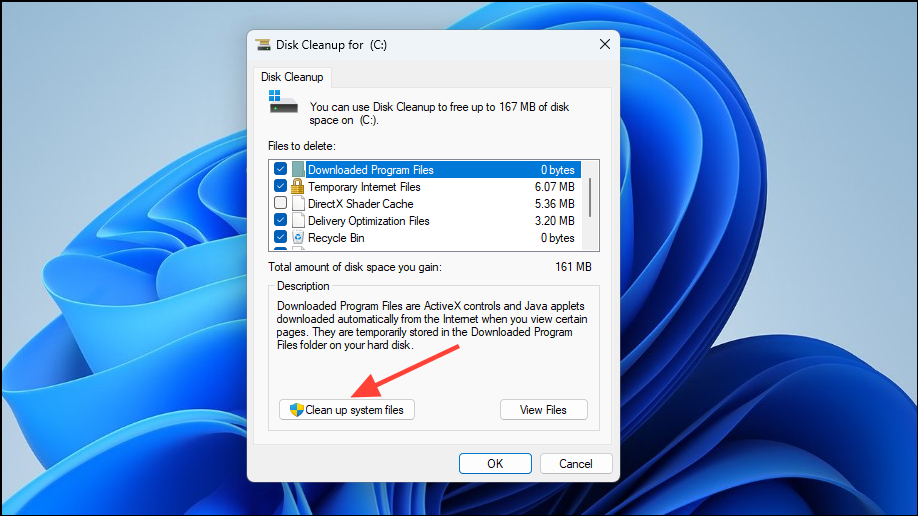Click Clean up system files button
The image size is (918, 516).
347,409
